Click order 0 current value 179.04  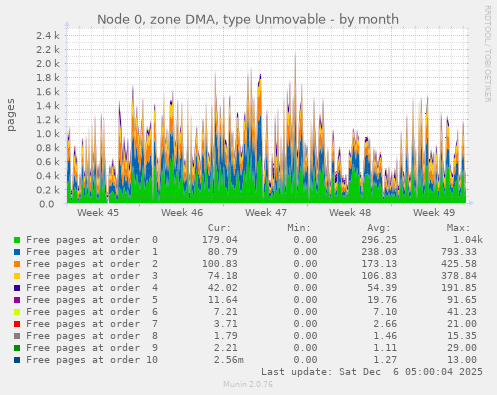(x=220, y=240)
